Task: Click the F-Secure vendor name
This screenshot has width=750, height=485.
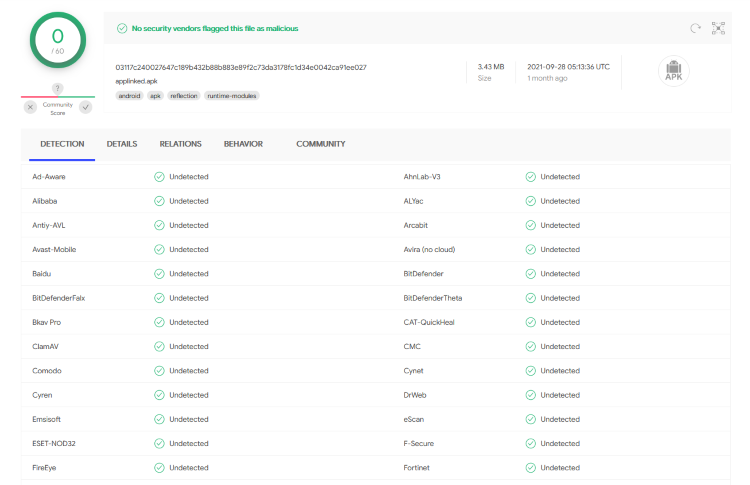Action: tap(419, 443)
